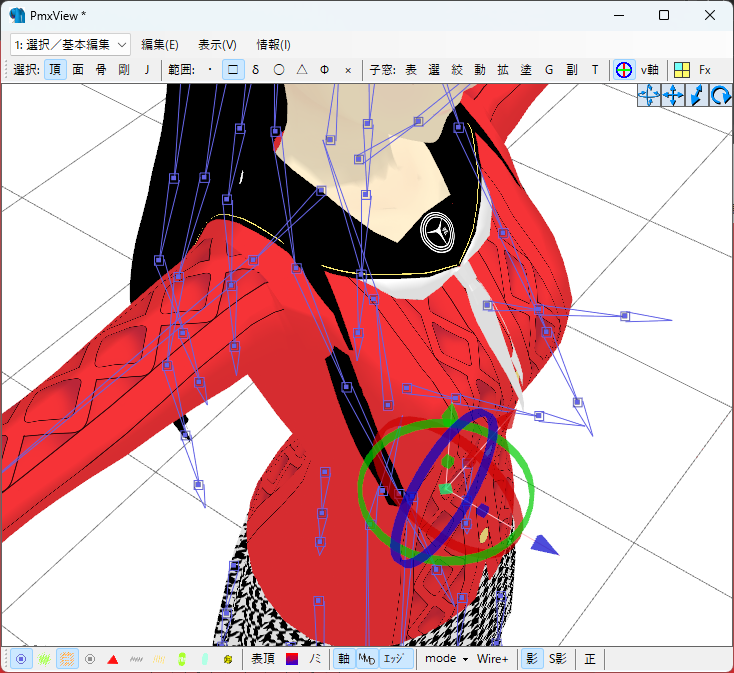Click the Wire+ button
This screenshot has height=673, width=734.
click(x=492, y=659)
